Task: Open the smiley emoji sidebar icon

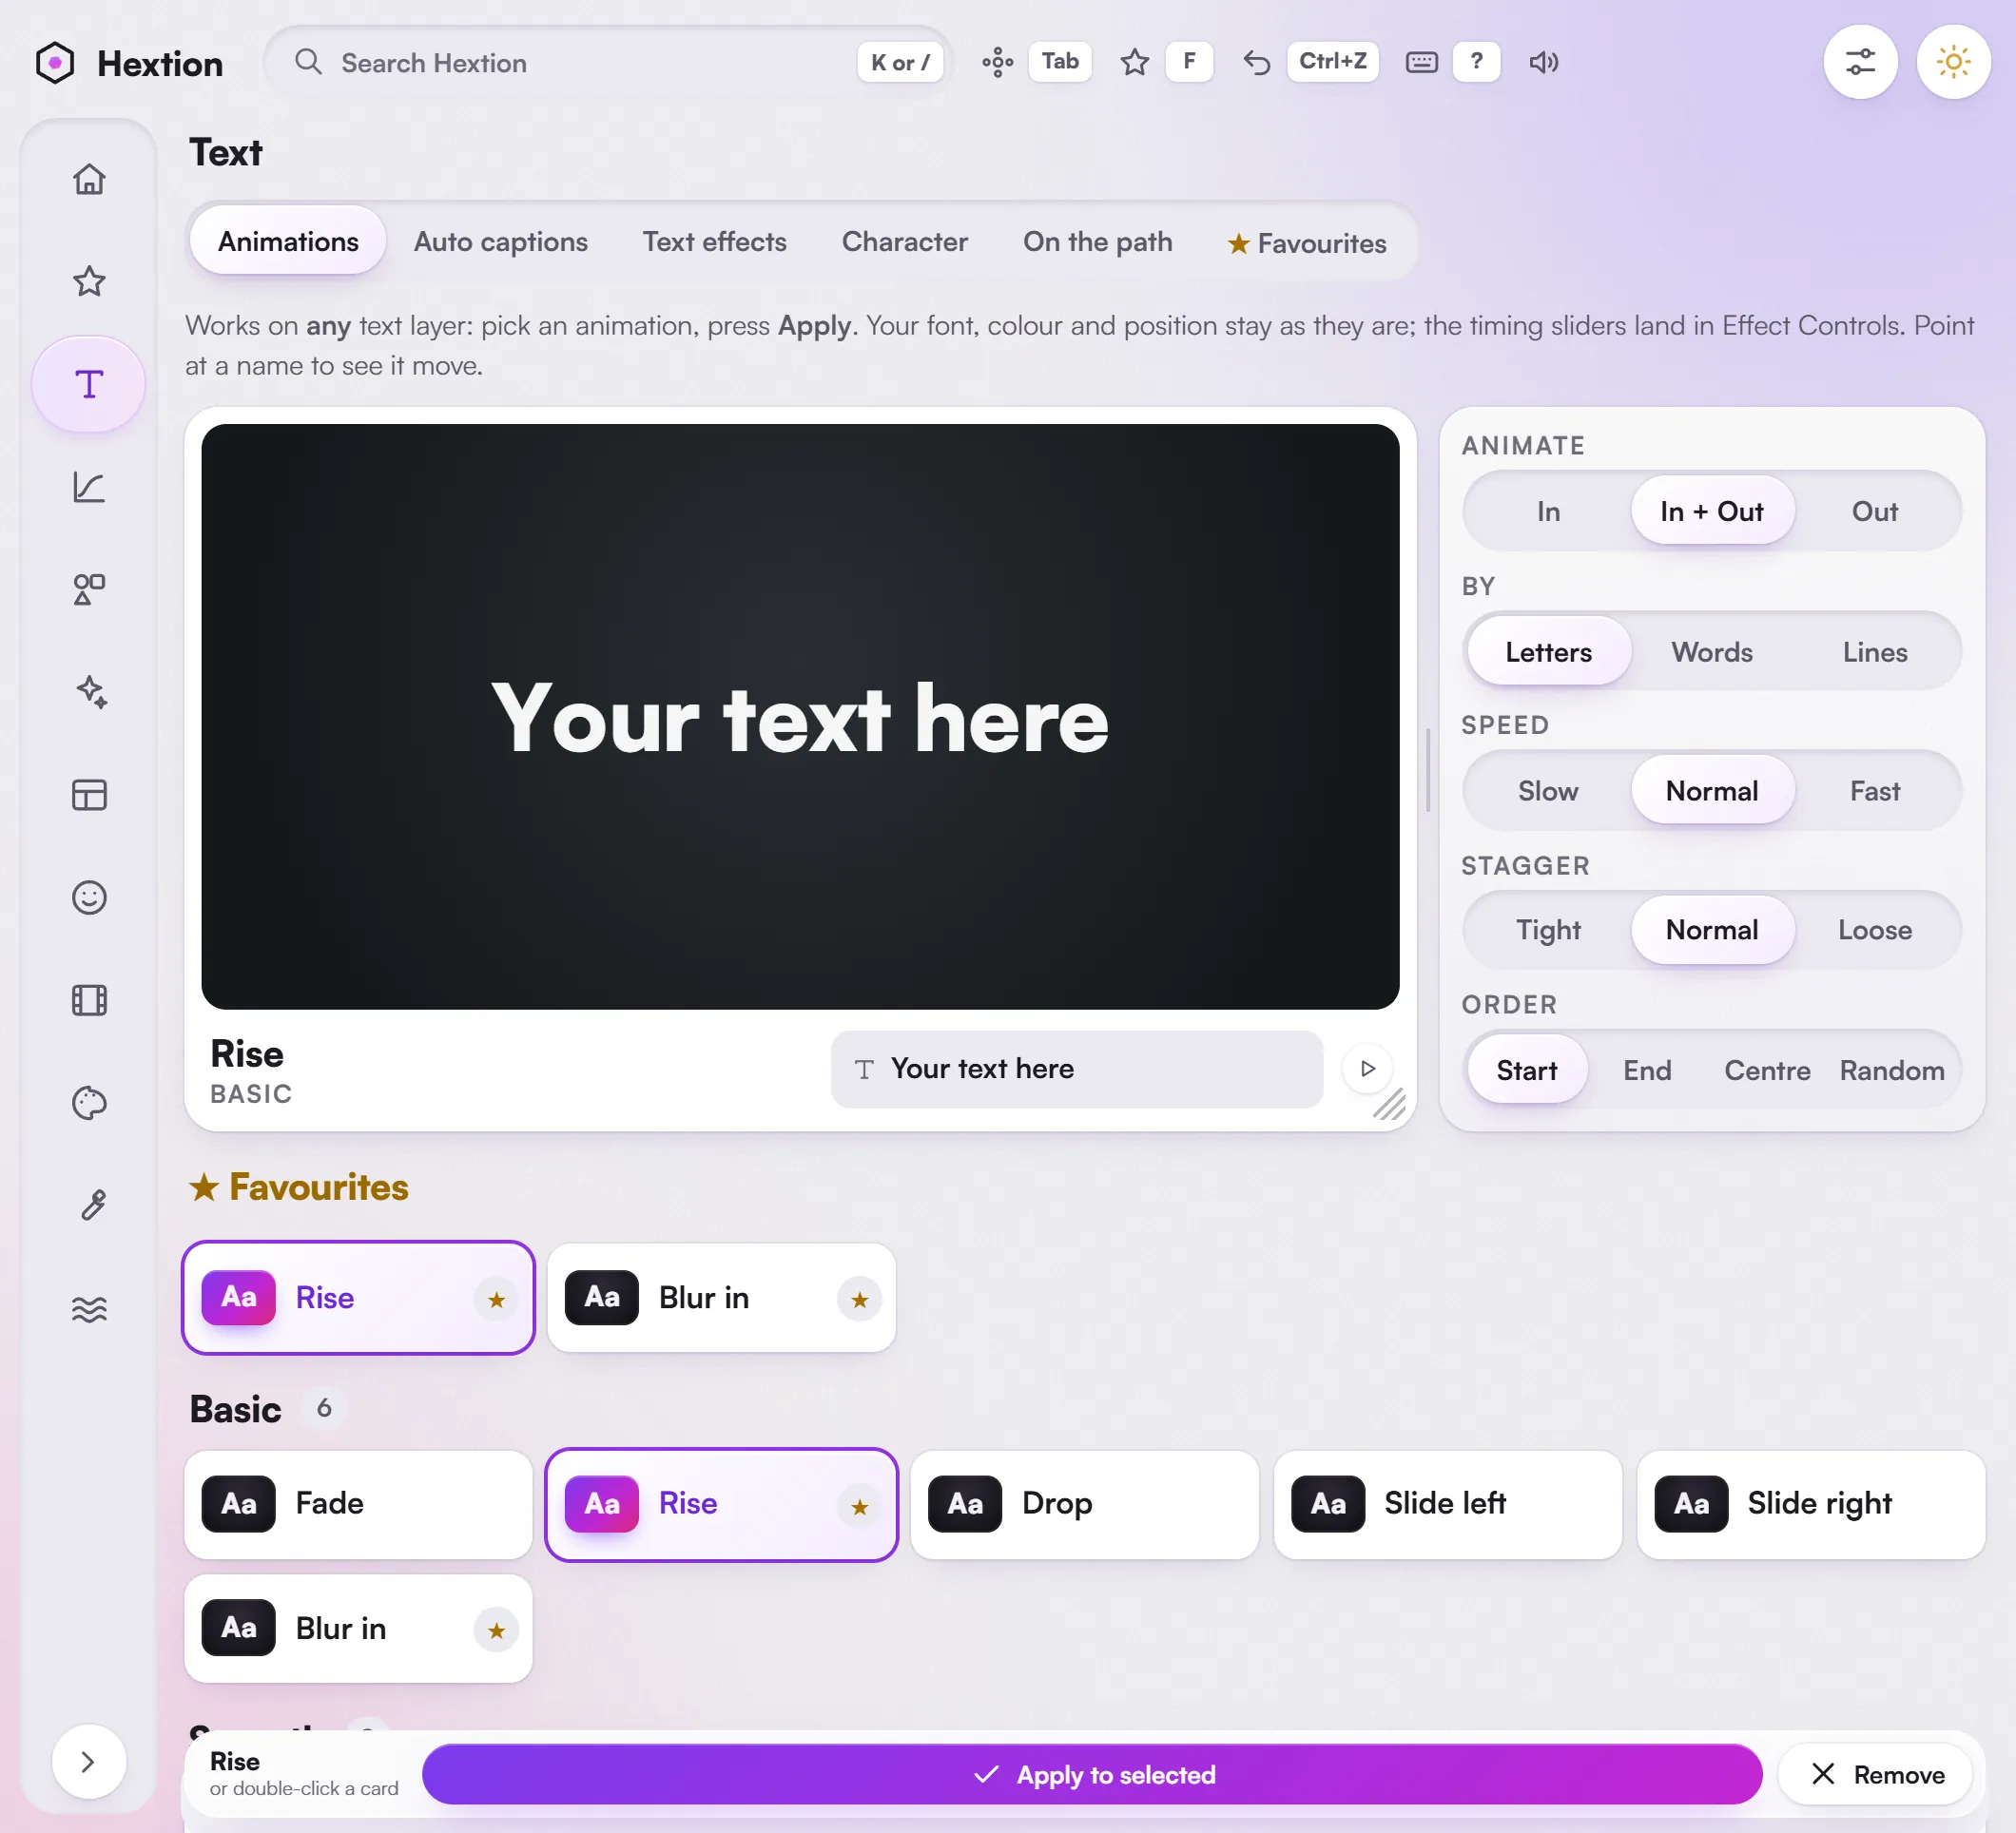Action: click(89, 897)
